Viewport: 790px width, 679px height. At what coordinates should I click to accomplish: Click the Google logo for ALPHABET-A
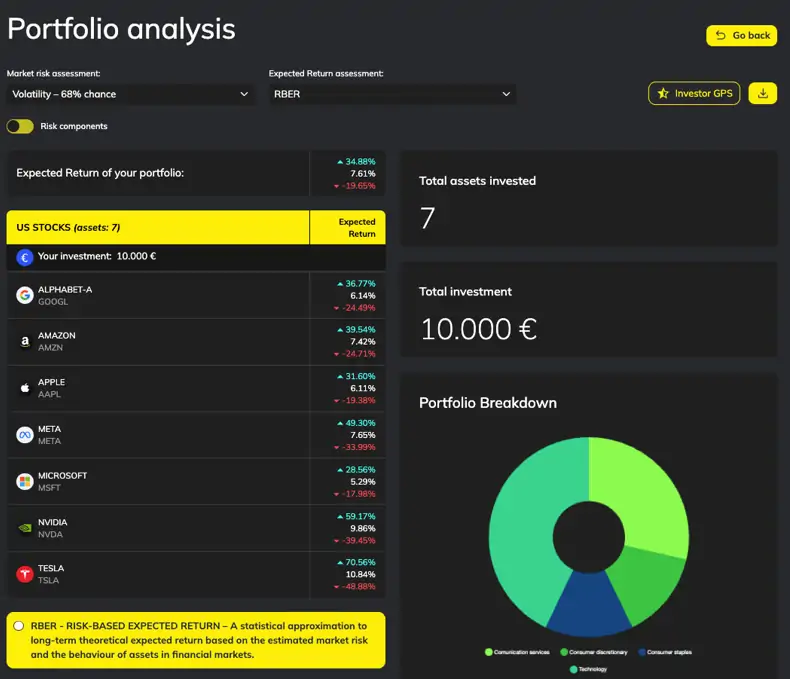click(25, 295)
